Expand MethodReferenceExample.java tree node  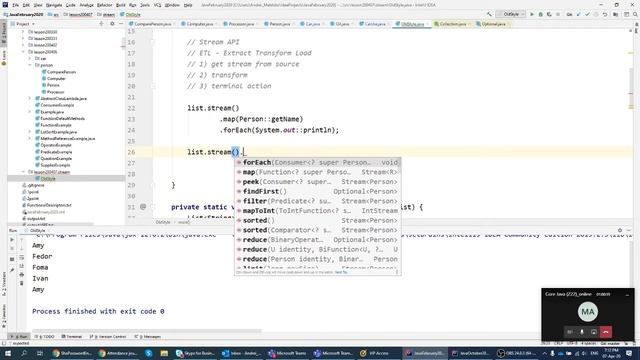click(x=30, y=138)
